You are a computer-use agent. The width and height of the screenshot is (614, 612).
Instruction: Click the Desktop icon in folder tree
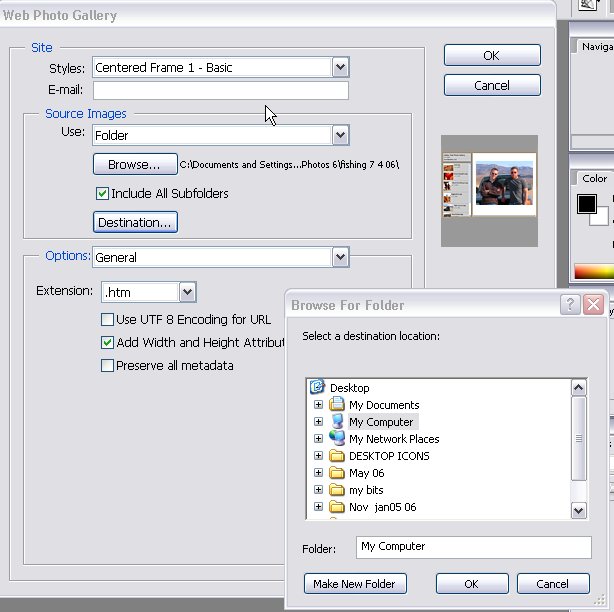(x=317, y=387)
